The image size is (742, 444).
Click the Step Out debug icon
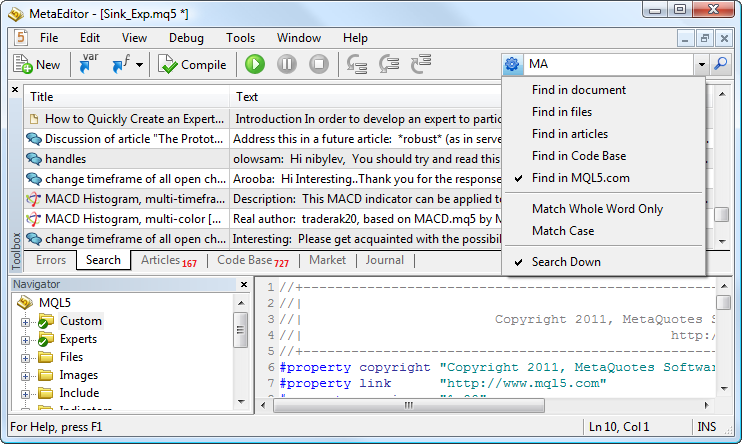click(421, 64)
